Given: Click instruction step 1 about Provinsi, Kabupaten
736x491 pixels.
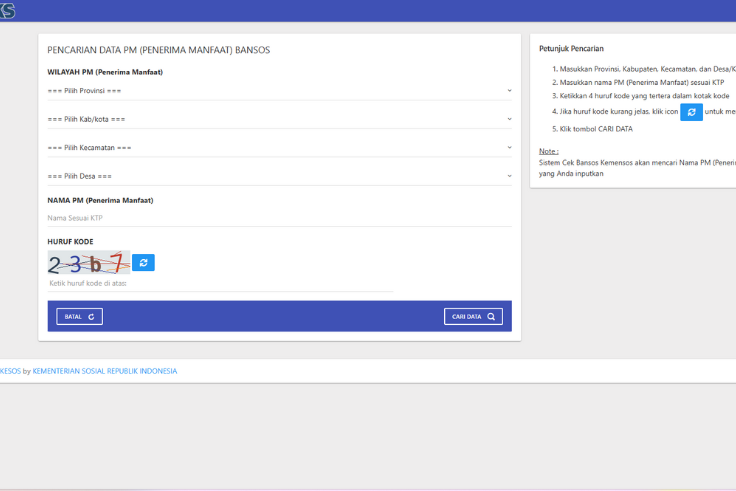Looking at the screenshot, I should 644,69.
